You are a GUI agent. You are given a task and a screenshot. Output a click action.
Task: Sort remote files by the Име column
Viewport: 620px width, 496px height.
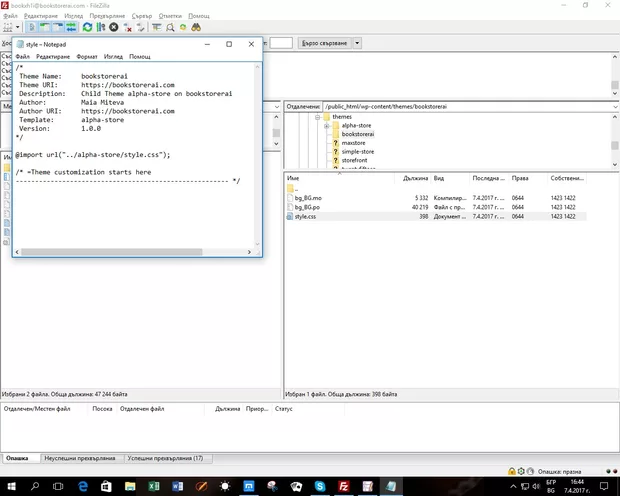[x=340, y=178]
